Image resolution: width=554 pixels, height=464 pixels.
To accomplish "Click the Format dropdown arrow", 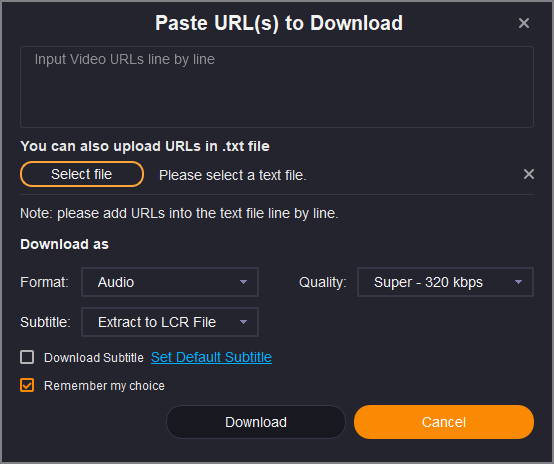I will [243, 282].
